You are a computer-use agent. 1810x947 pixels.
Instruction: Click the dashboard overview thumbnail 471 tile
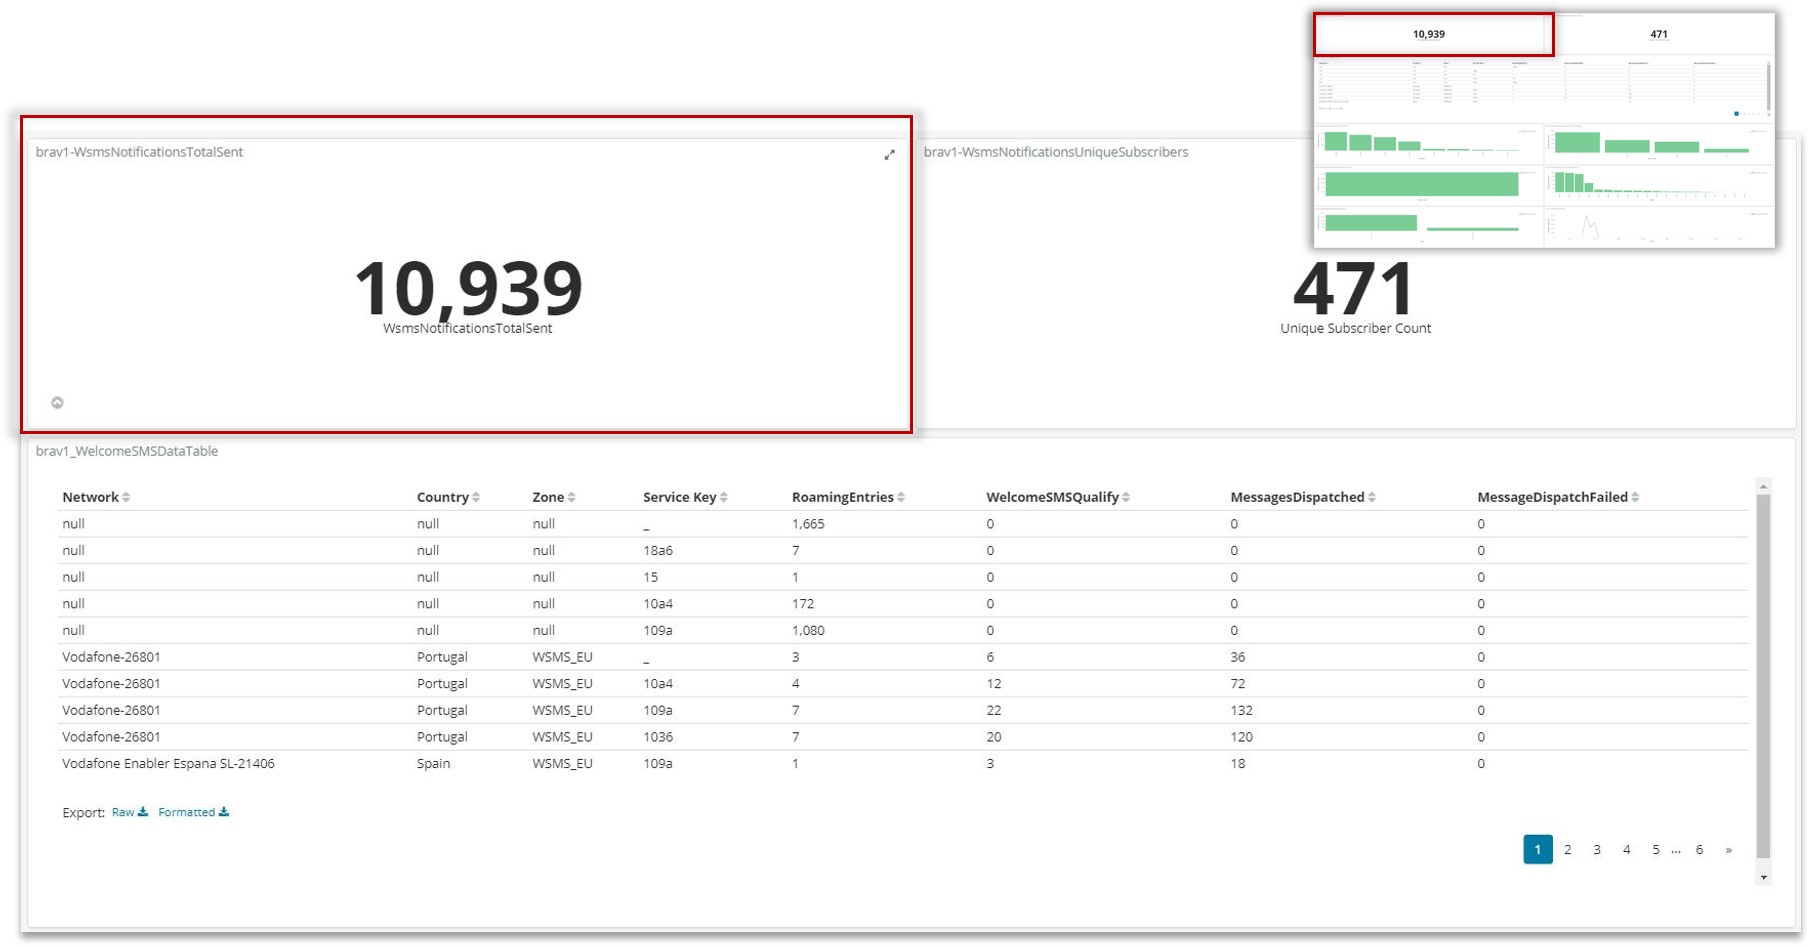coord(1658,34)
